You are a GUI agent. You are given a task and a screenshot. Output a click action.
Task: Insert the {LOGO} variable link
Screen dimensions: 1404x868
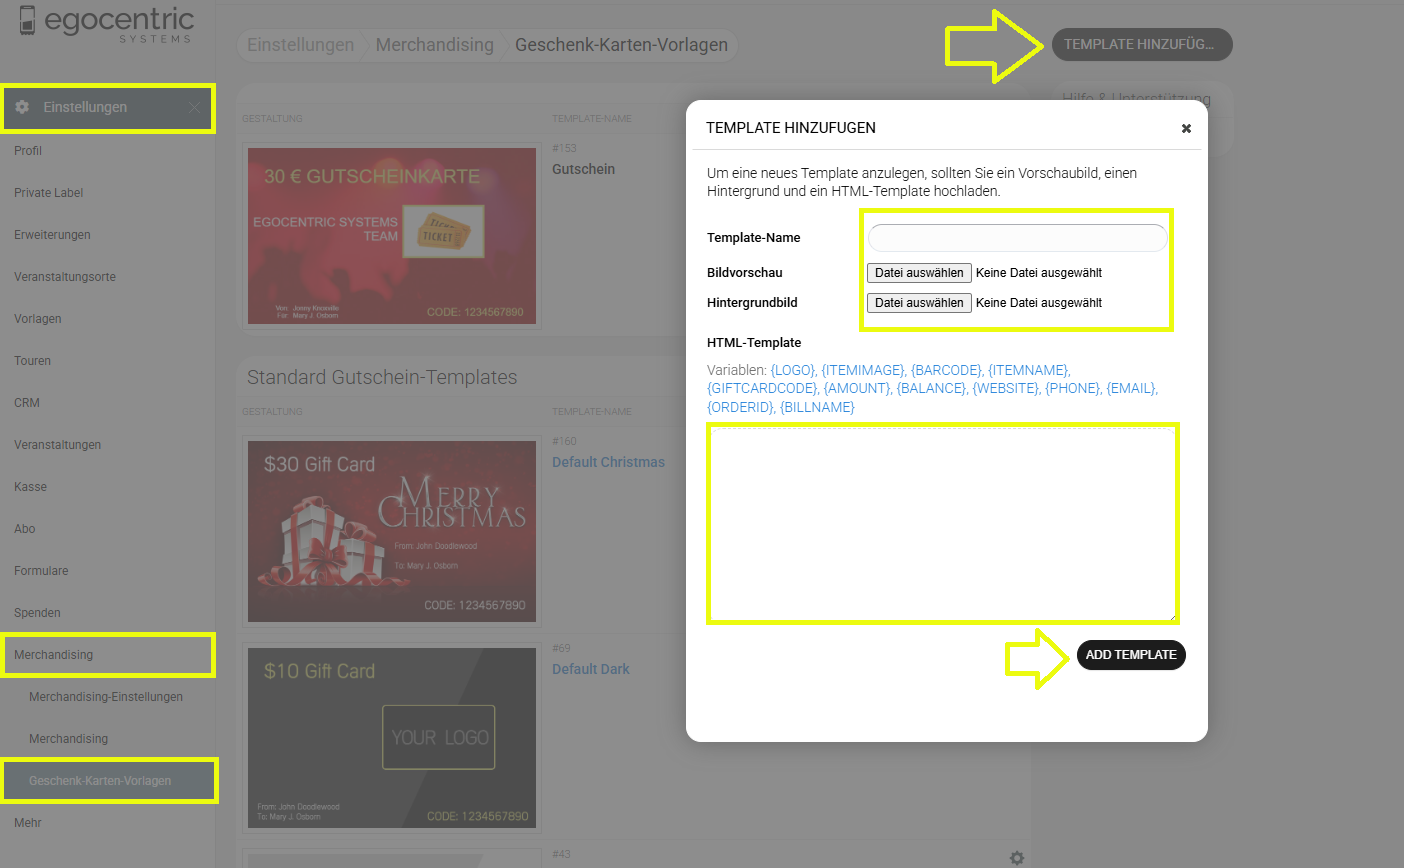pyautogui.click(x=793, y=370)
